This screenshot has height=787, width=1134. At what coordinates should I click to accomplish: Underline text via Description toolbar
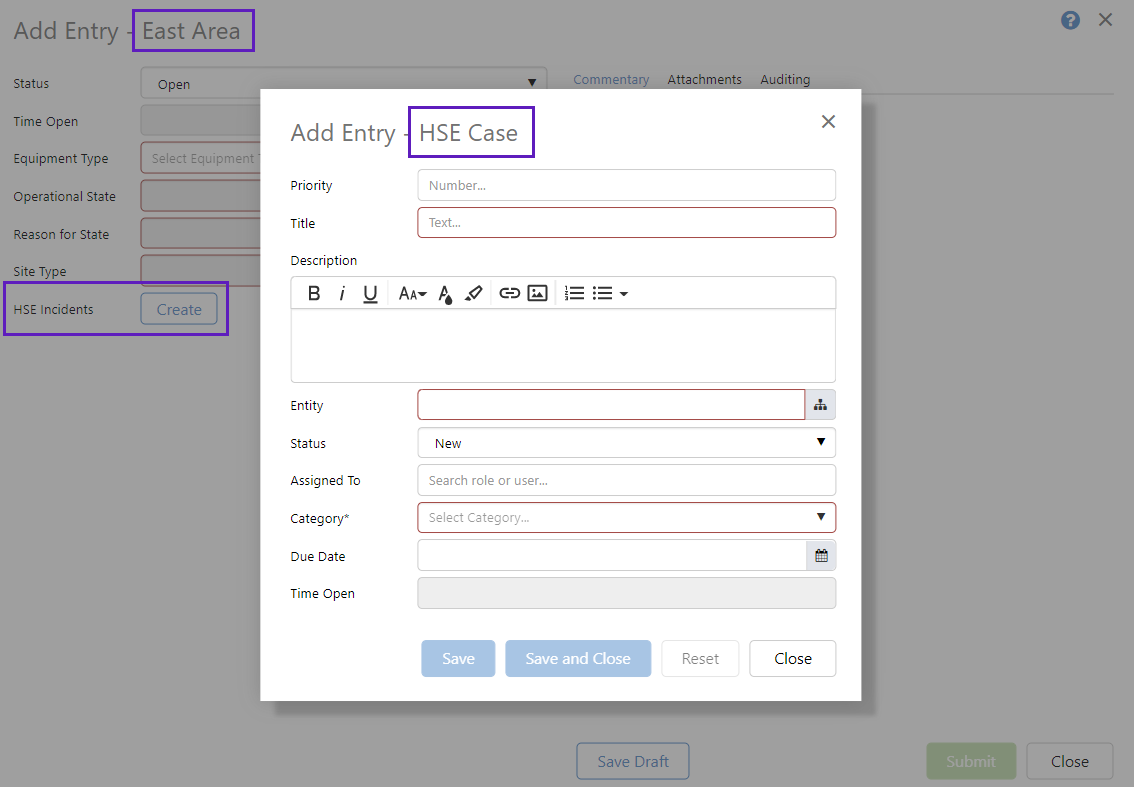pos(370,293)
